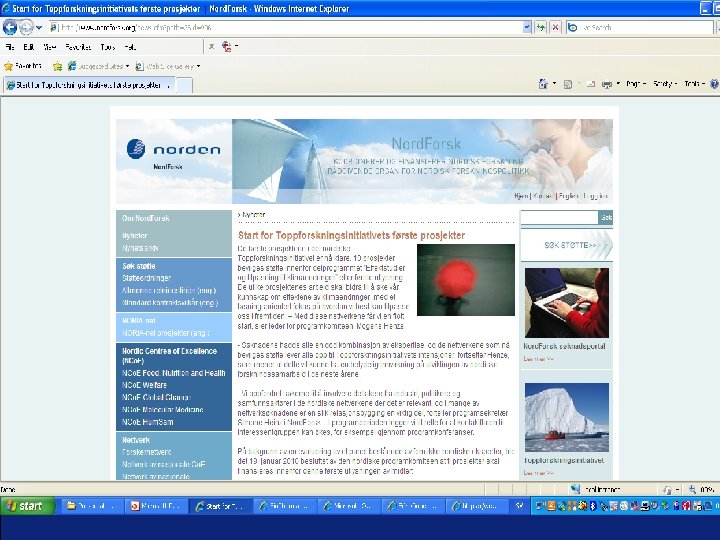Open the command bar Tools menu
This screenshot has height=540, width=720.
coord(694,84)
